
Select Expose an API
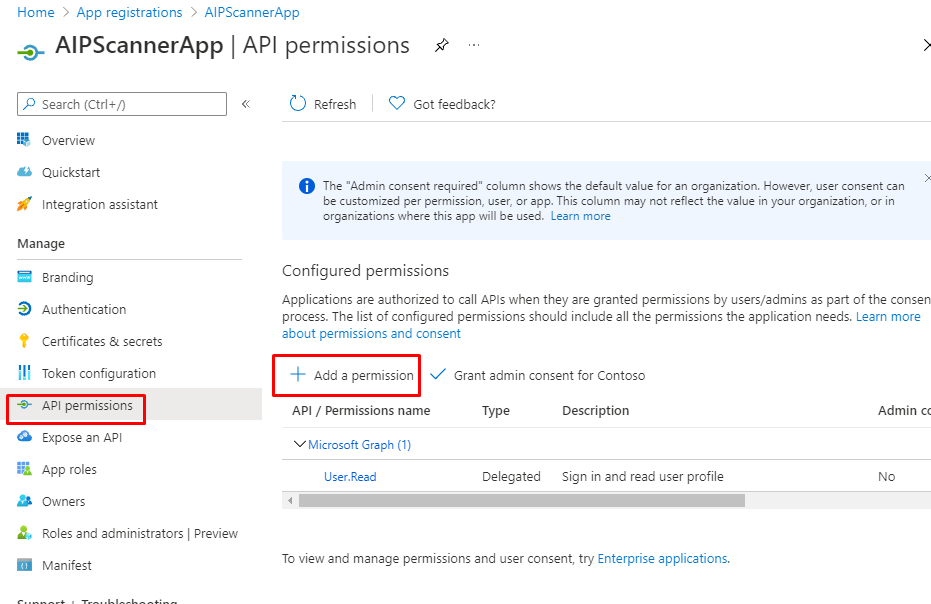click(x=83, y=438)
